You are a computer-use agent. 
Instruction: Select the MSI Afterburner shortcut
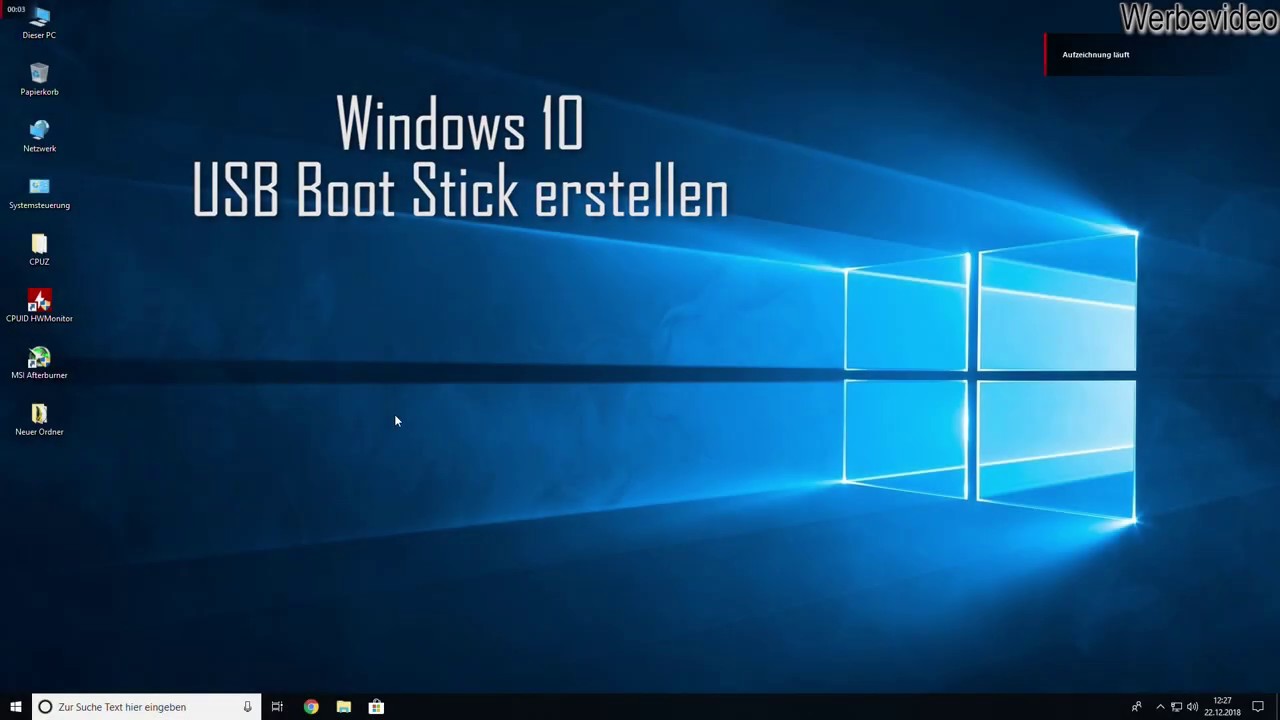click(x=39, y=364)
